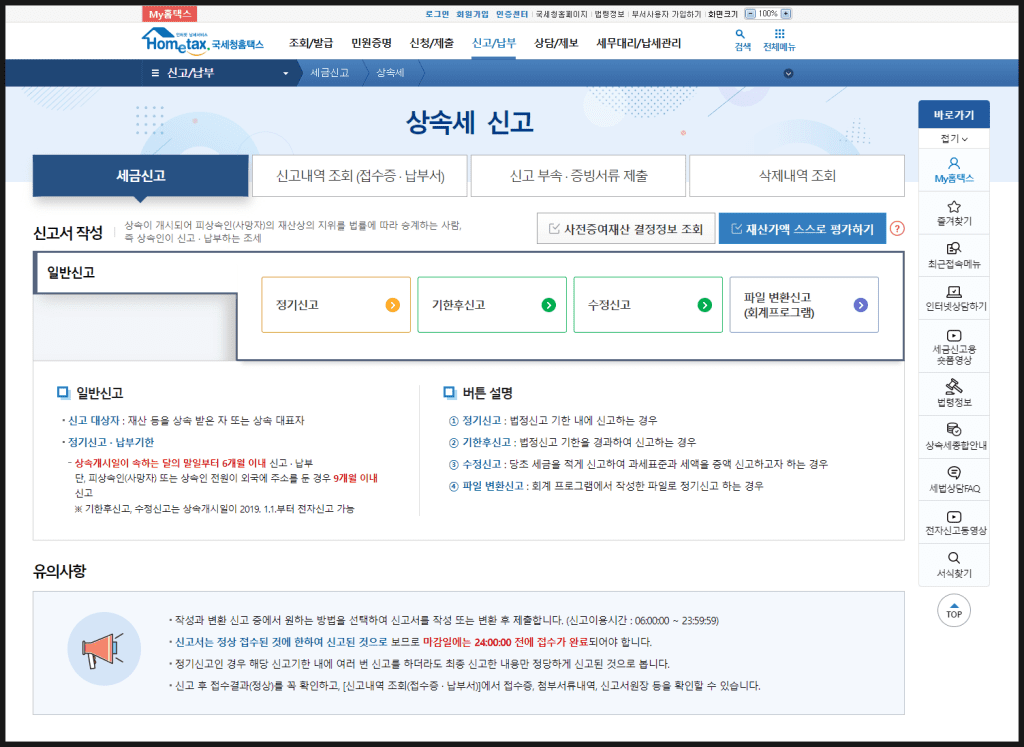
Task: Expand the 신고/납부 breadcrumb dropdown
Action: [285, 73]
